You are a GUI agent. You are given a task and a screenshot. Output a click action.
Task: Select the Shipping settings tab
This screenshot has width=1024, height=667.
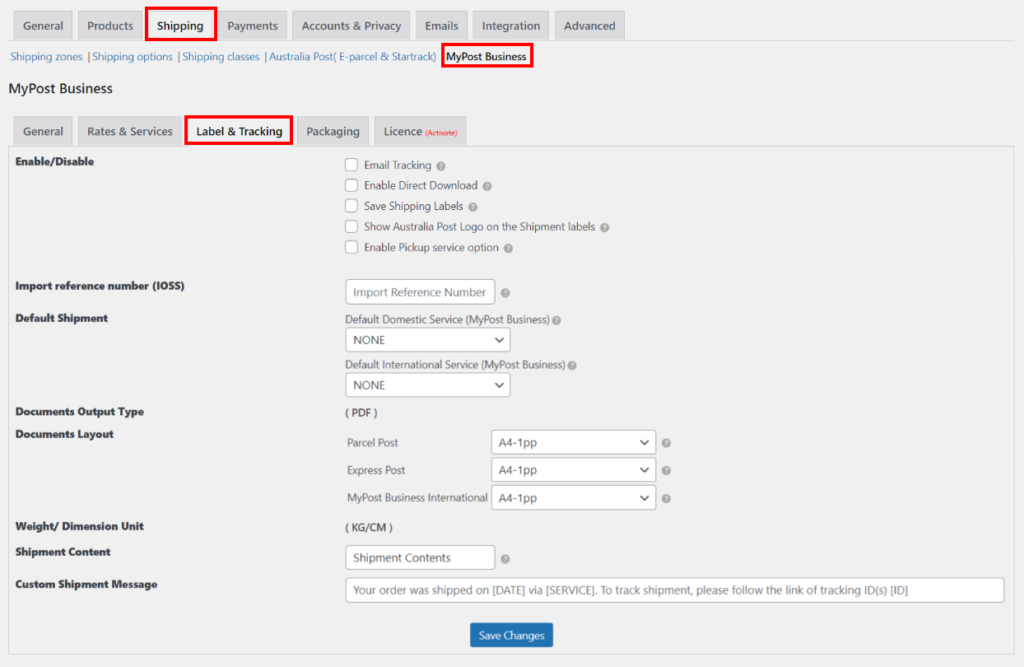click(x=180, y=25)
